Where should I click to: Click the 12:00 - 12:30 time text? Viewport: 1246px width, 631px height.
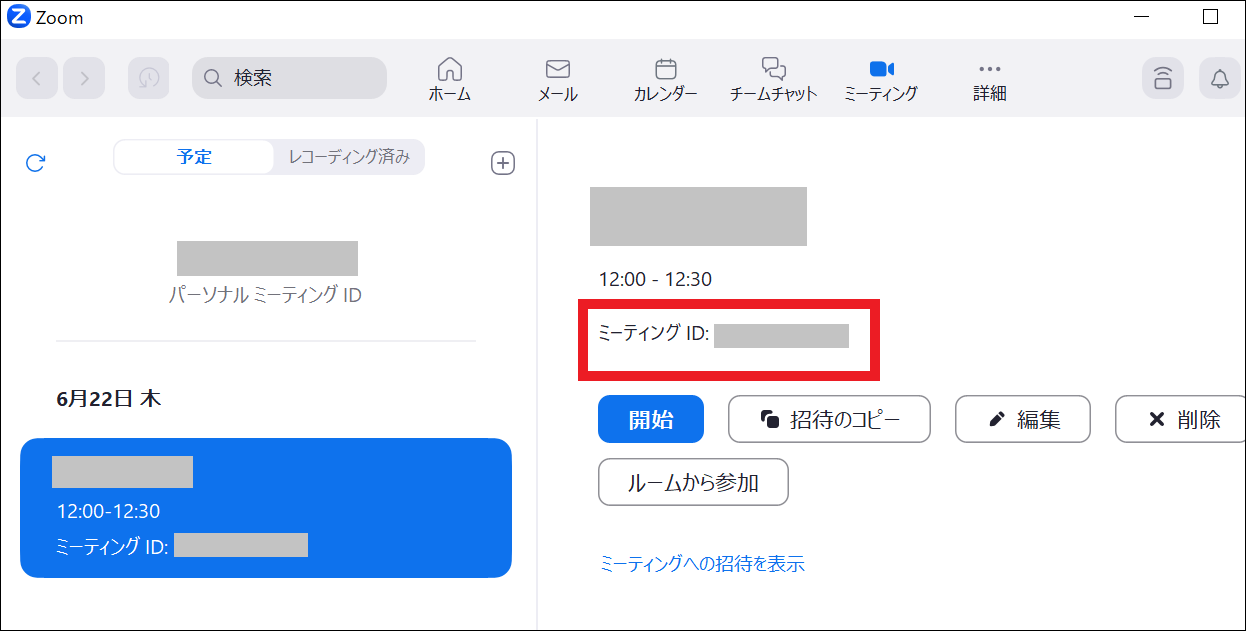[655, 279]
